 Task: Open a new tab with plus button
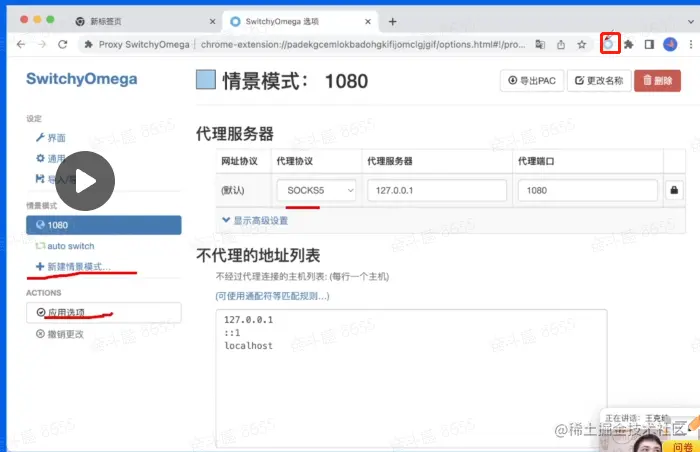coord(392,21)
